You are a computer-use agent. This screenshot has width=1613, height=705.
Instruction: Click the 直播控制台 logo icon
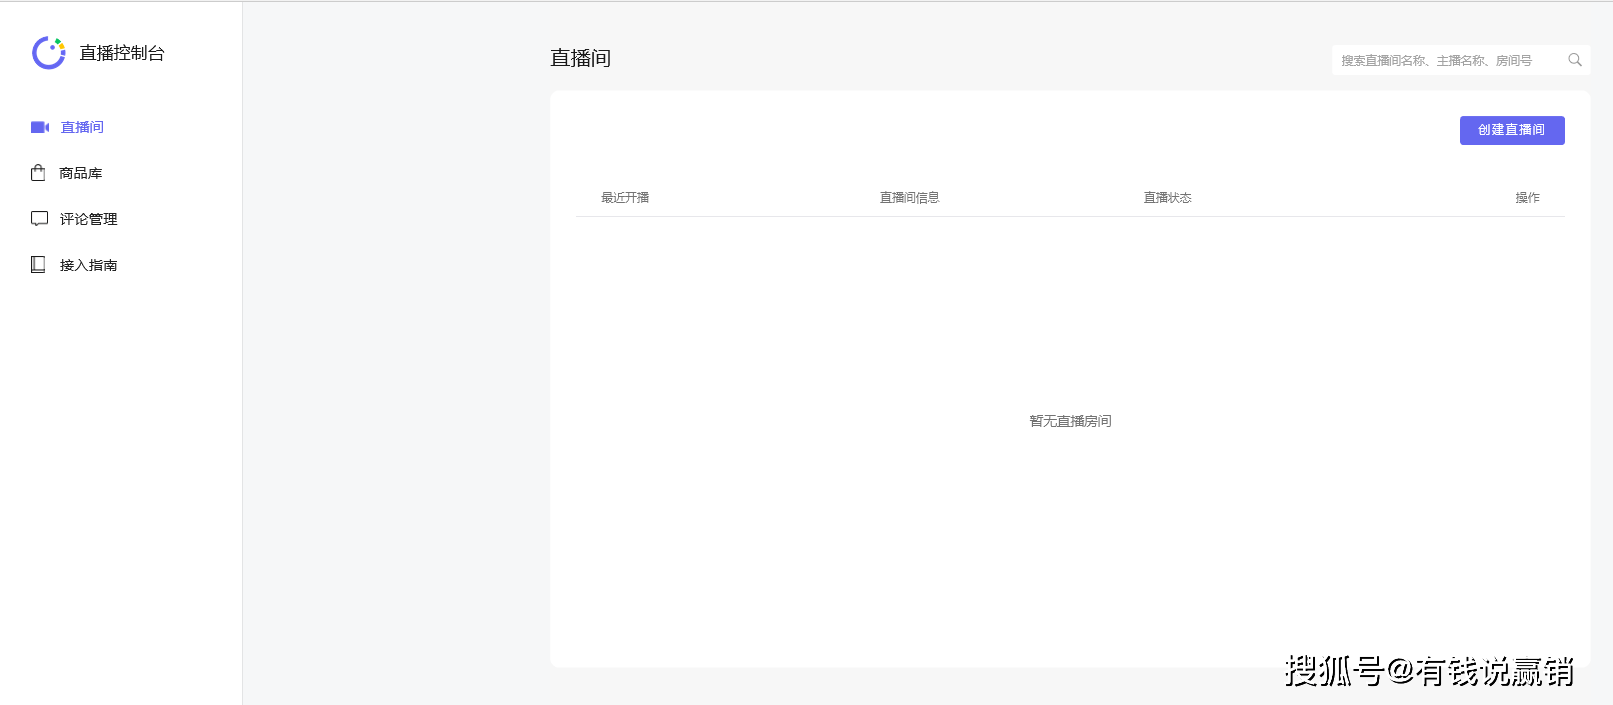pos(48,53)
